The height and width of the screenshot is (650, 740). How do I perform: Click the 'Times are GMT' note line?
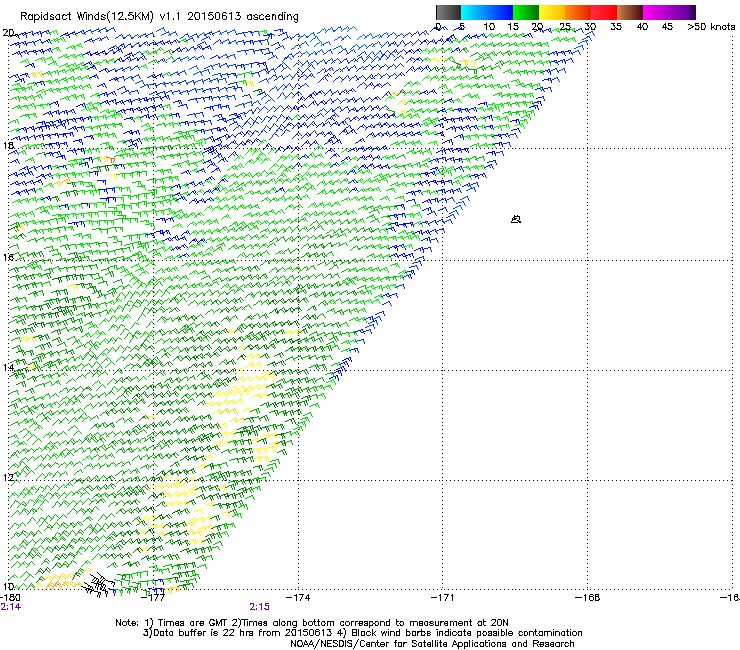coord(312,623)
